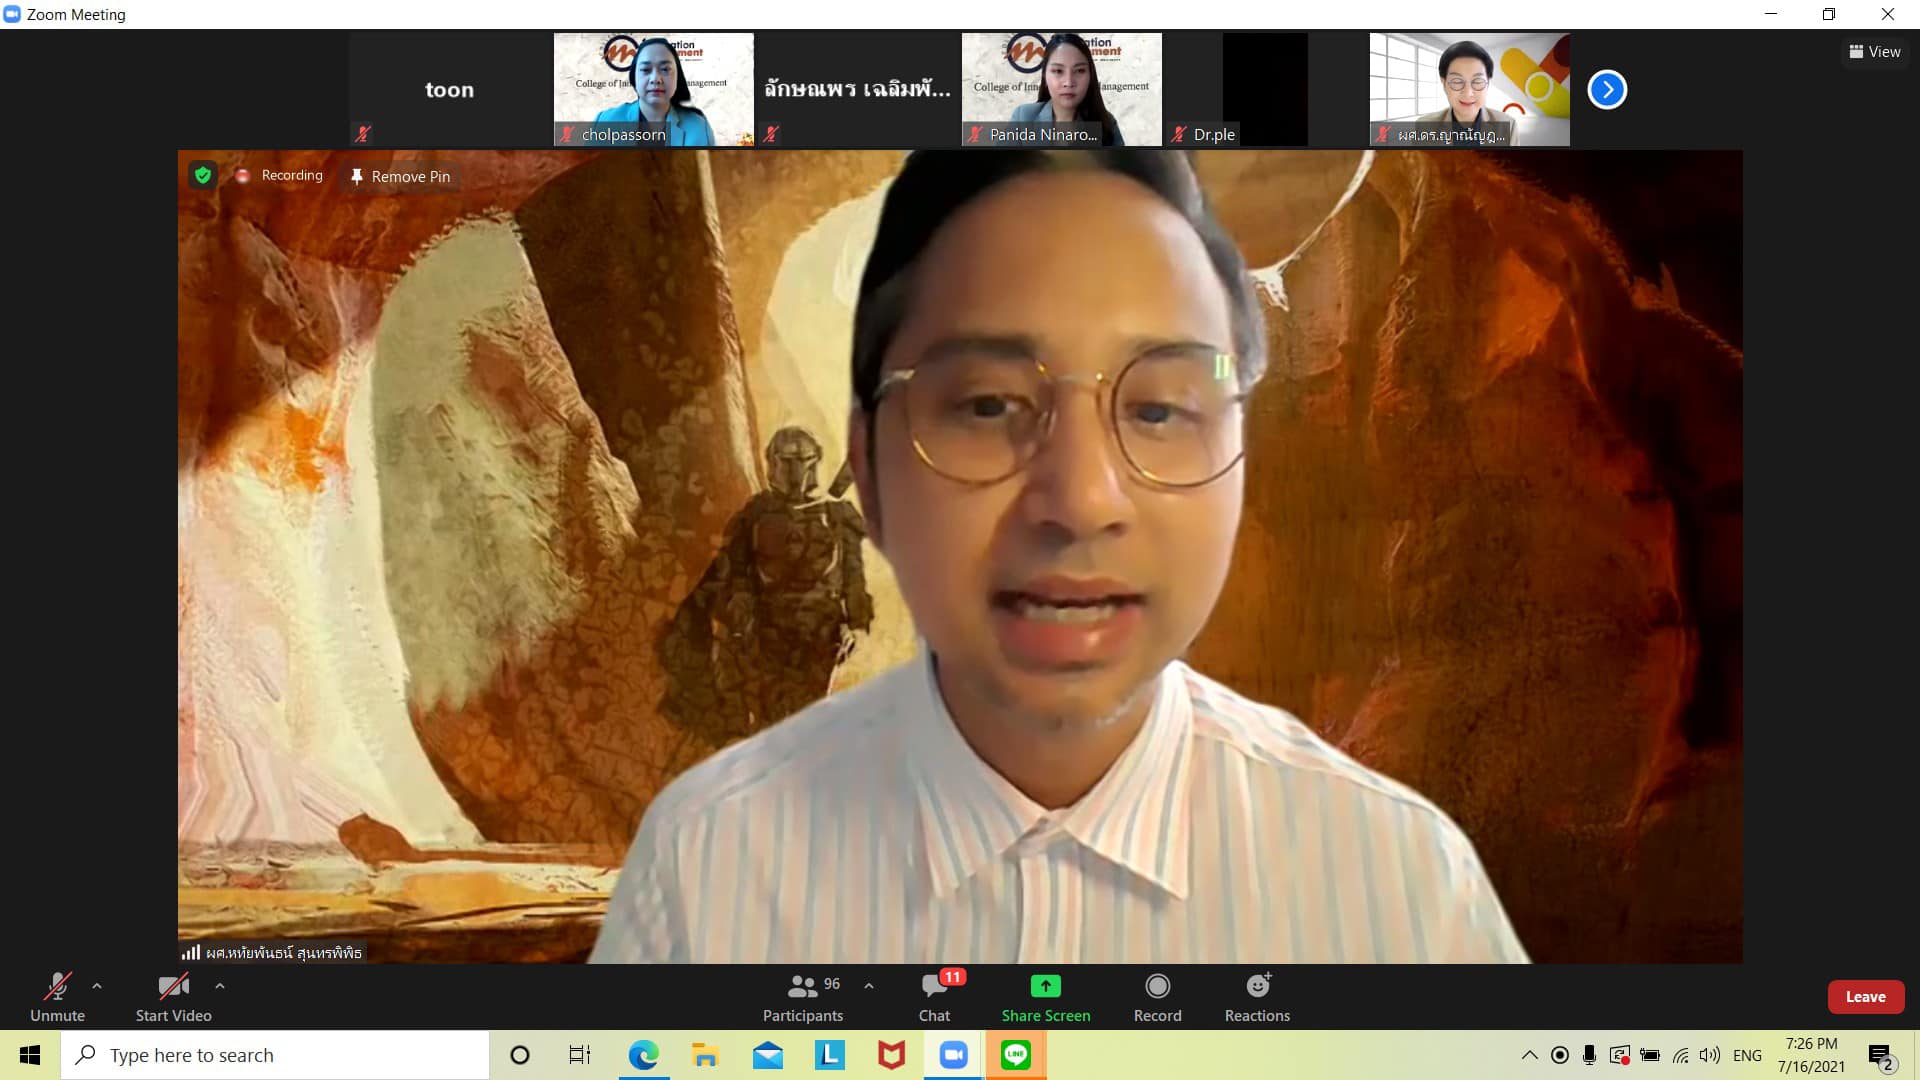Click the red Leave button
The height and width of the screenshot is (1080, 1920).
tap(1865, 997)
